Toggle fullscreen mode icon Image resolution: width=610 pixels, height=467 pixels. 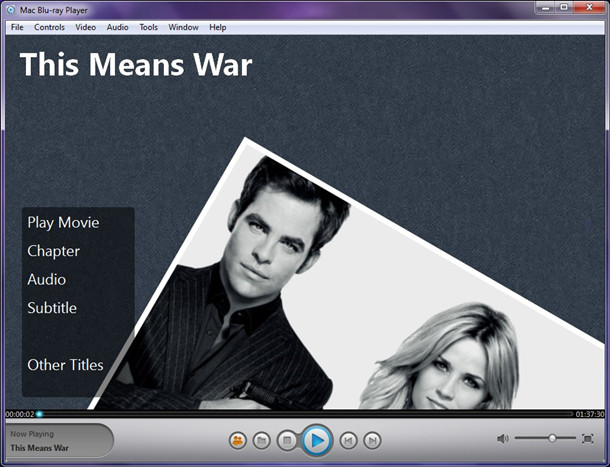(588, 439)
